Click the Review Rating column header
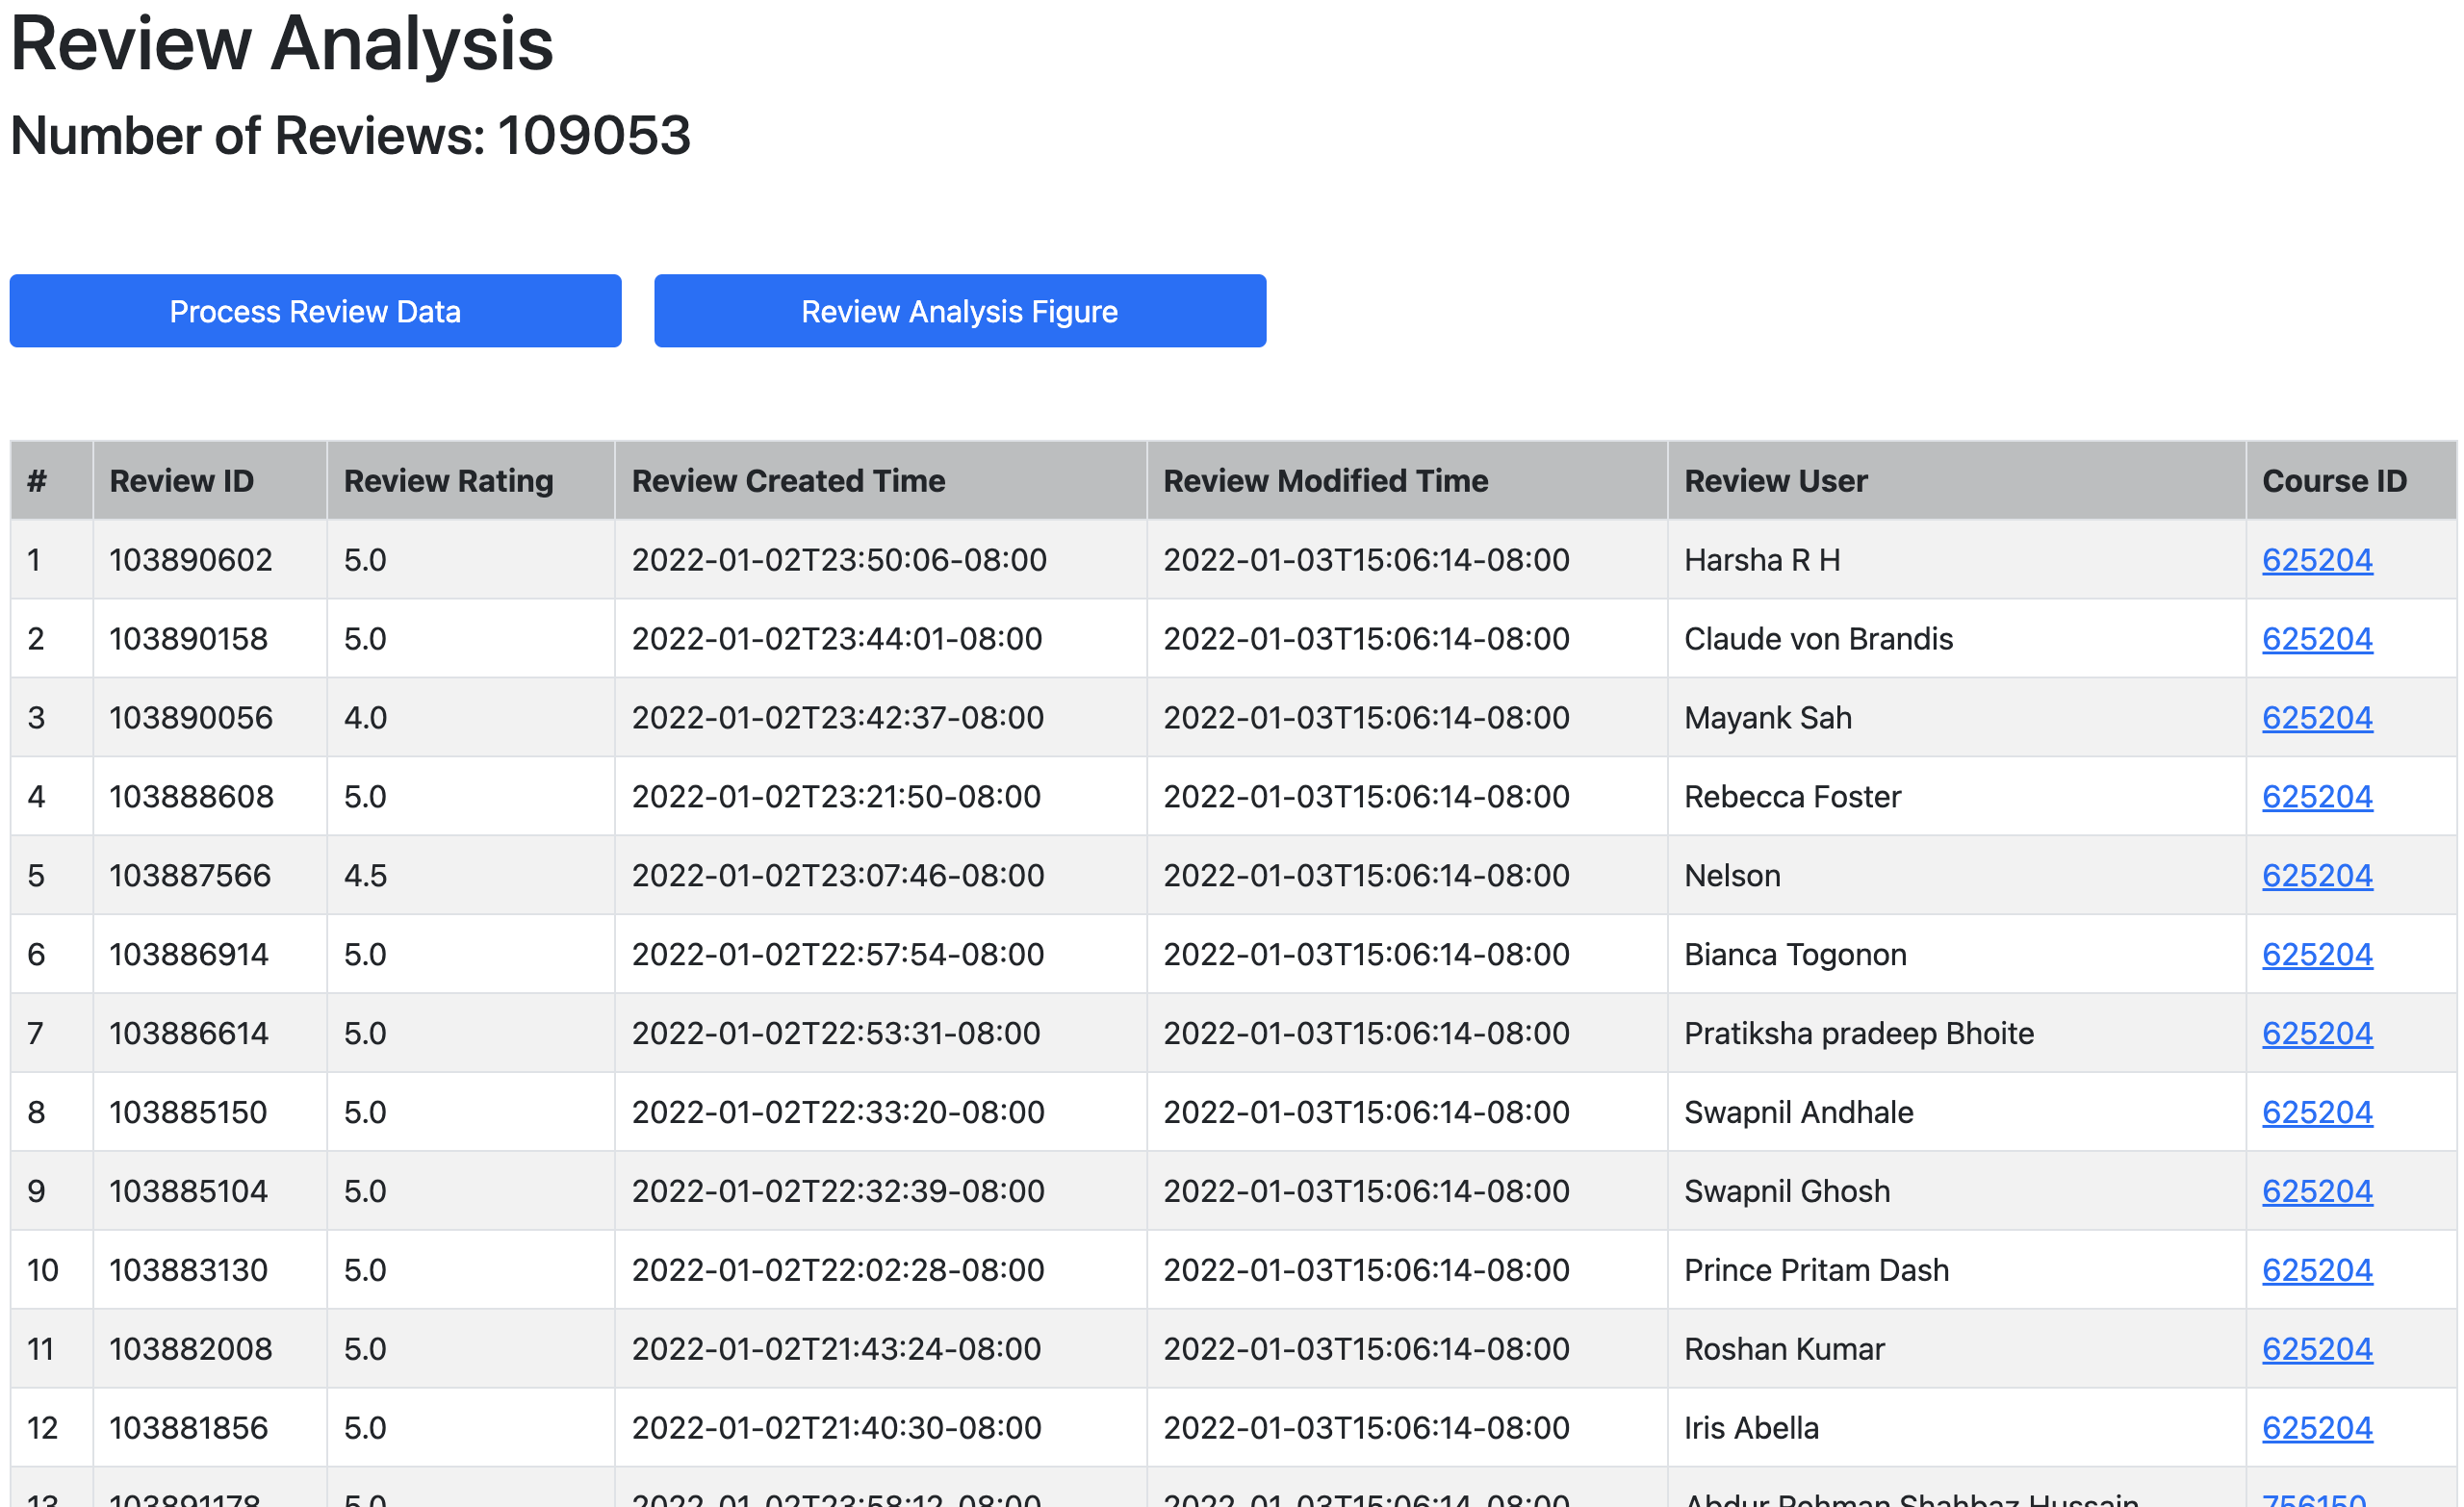 tap(448, 481)
